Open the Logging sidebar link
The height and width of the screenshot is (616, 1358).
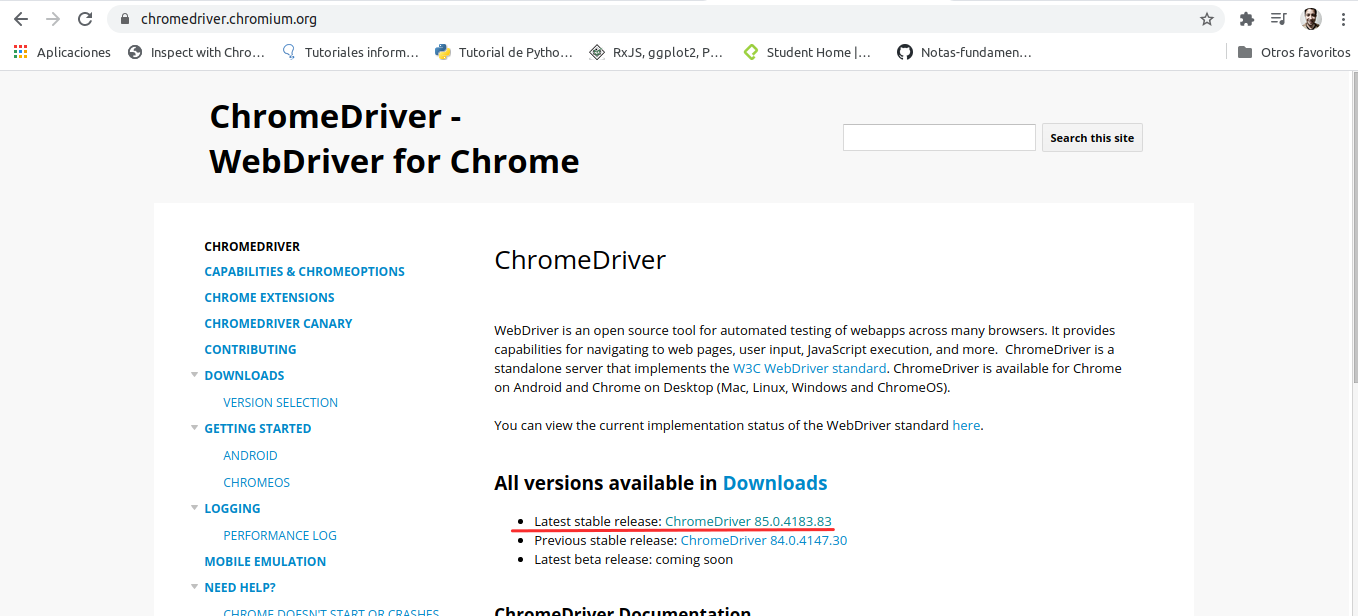[232, 508]
